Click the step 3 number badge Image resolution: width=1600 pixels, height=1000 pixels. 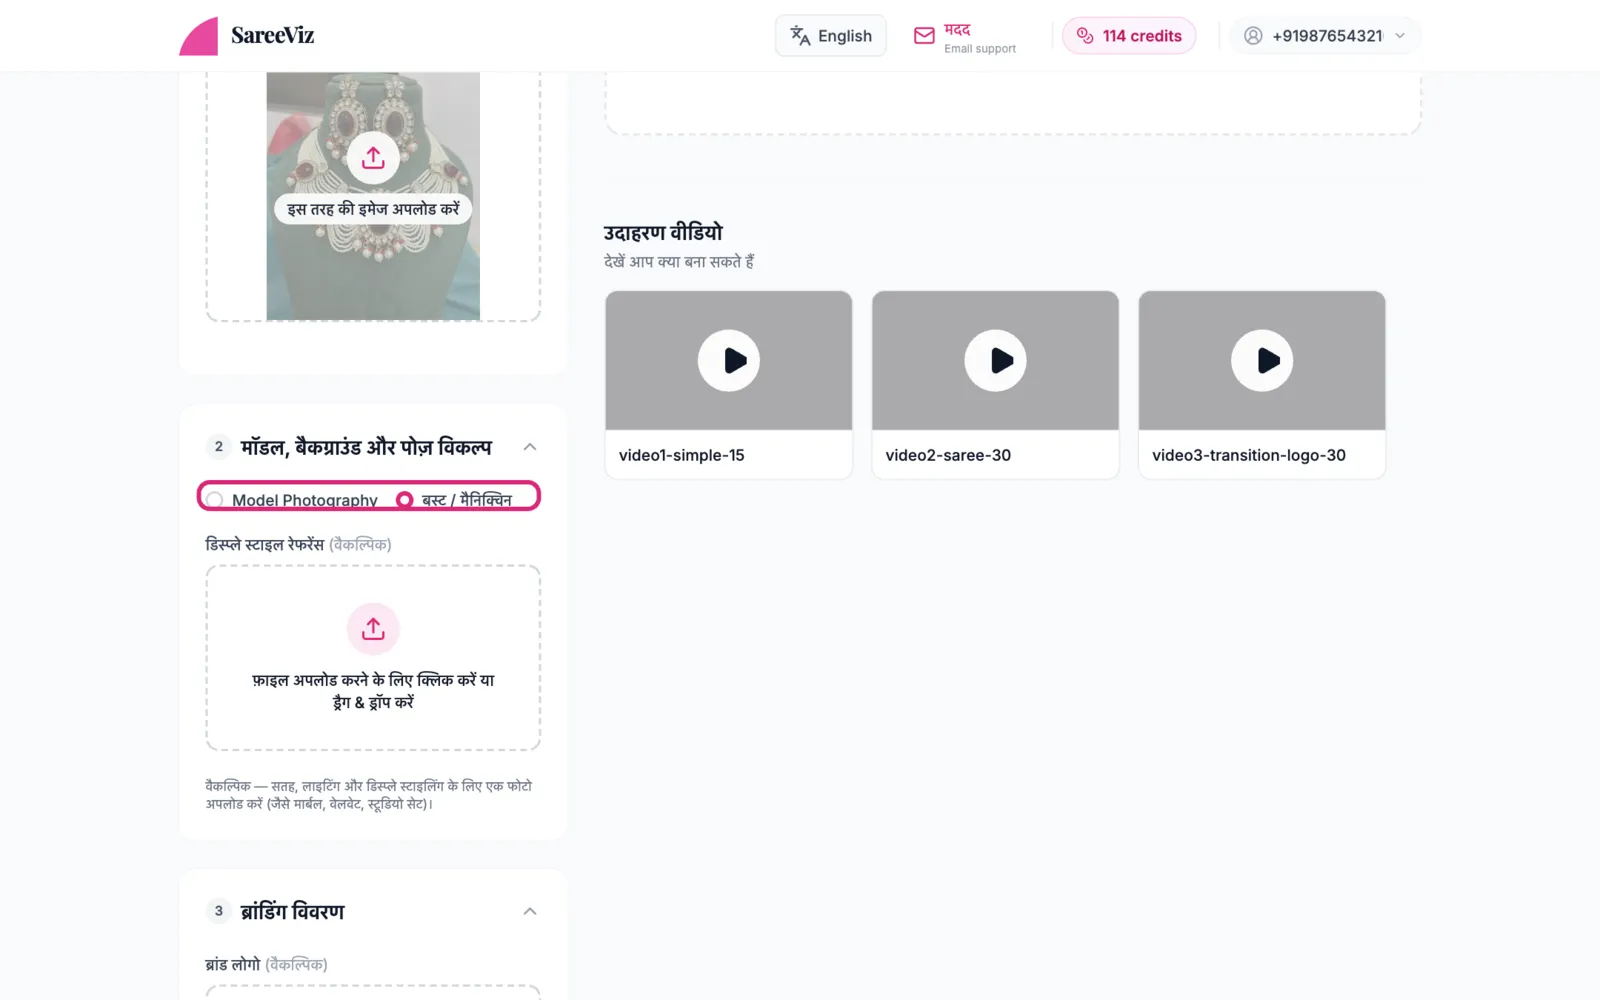[x=219, y=911]
